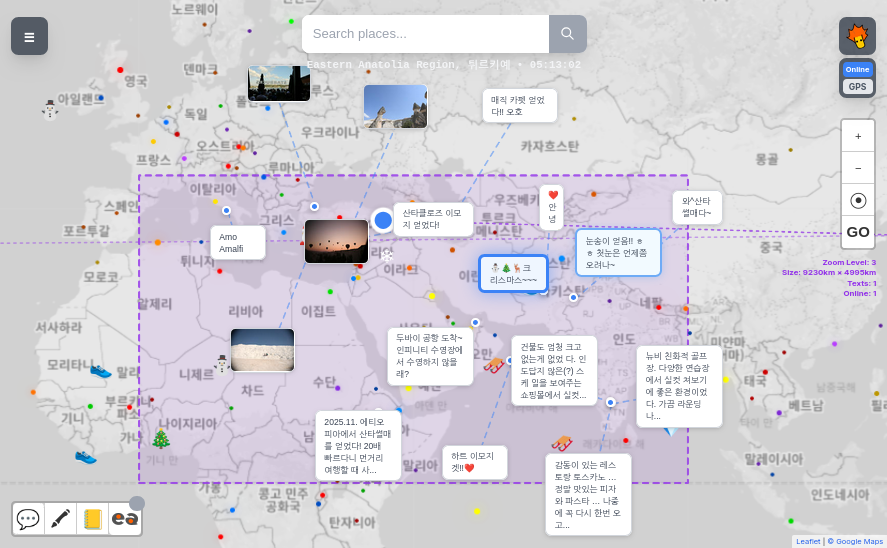
Task: Open the white desert landscape photo
Action: tap(262, 350)
